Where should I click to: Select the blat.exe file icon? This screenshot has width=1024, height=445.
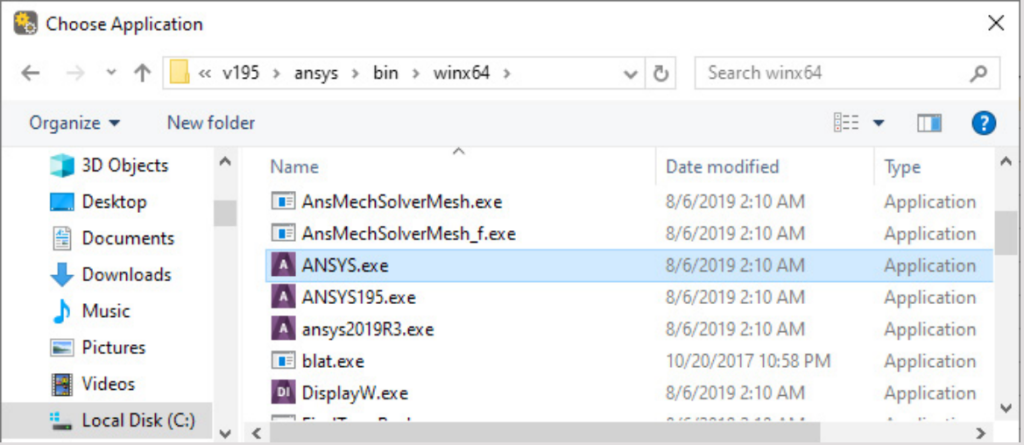click(283, 361)
